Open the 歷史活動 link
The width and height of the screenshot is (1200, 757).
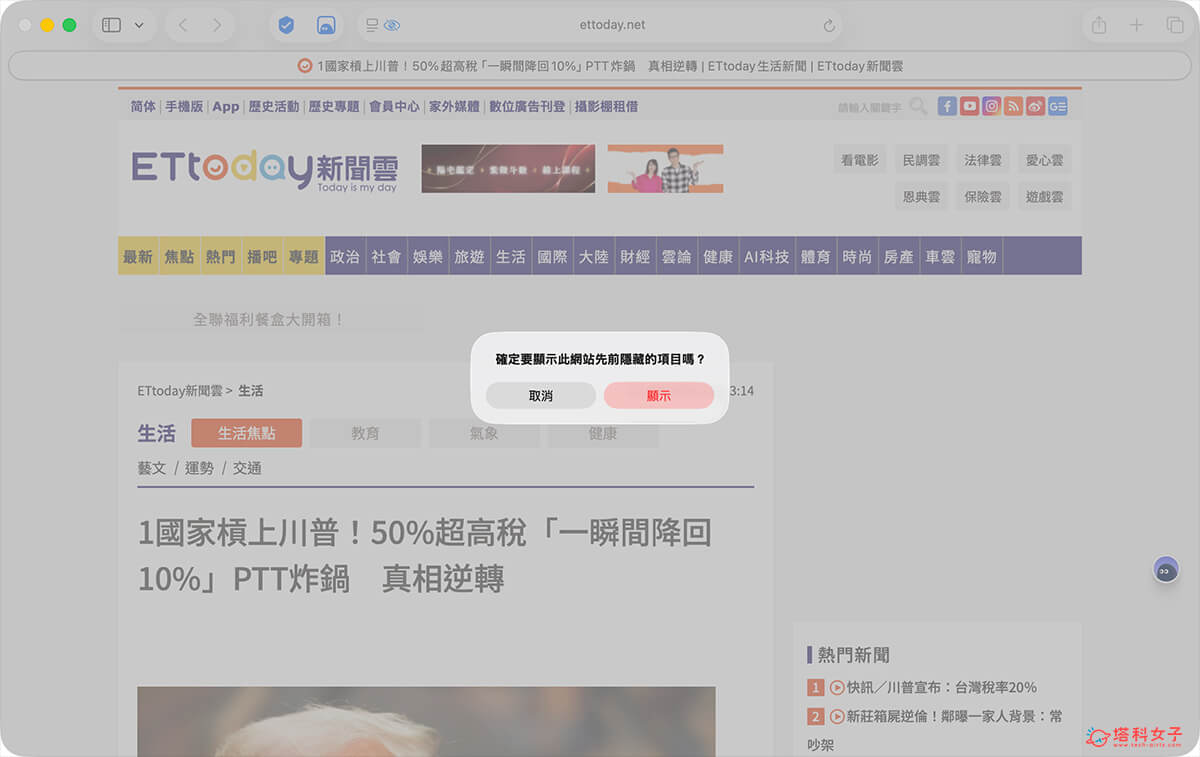tap(274, 106)
